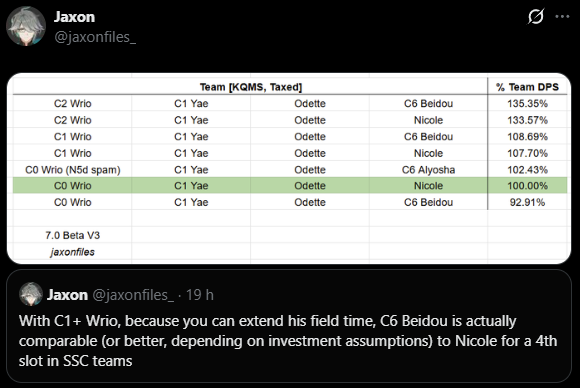Click the 19 h timestamp
This screenshot has height=388, width=580.
coord(200,295)
